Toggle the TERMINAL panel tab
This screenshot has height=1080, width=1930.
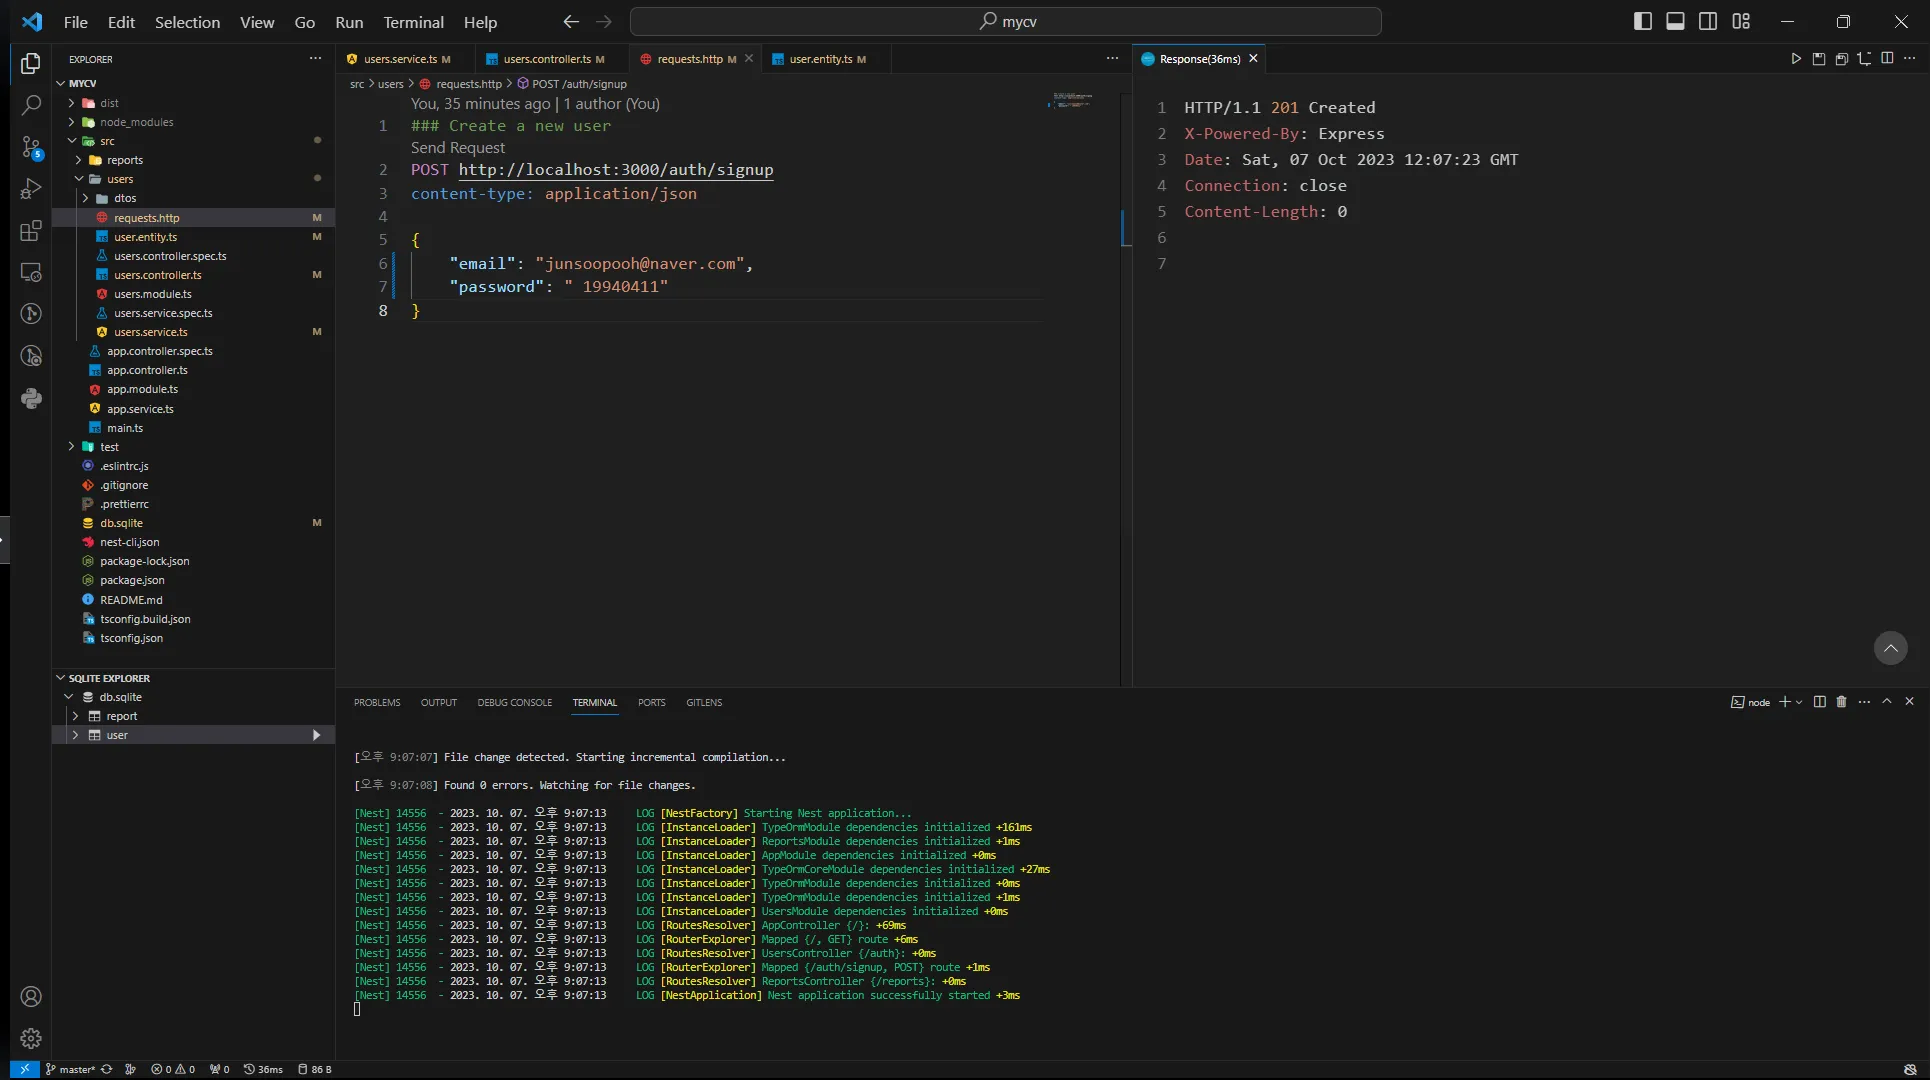pyautogui.click(x=595, y=701)
